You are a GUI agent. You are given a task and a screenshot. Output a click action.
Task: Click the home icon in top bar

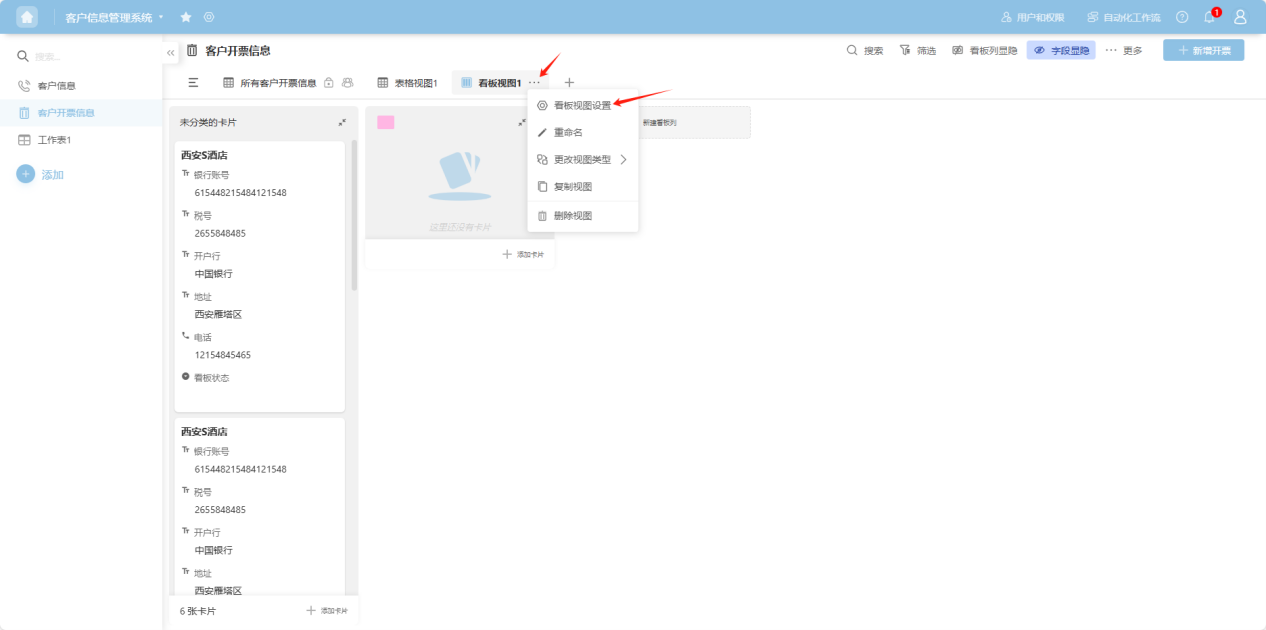pyautogui.click(x=27, y=17)
